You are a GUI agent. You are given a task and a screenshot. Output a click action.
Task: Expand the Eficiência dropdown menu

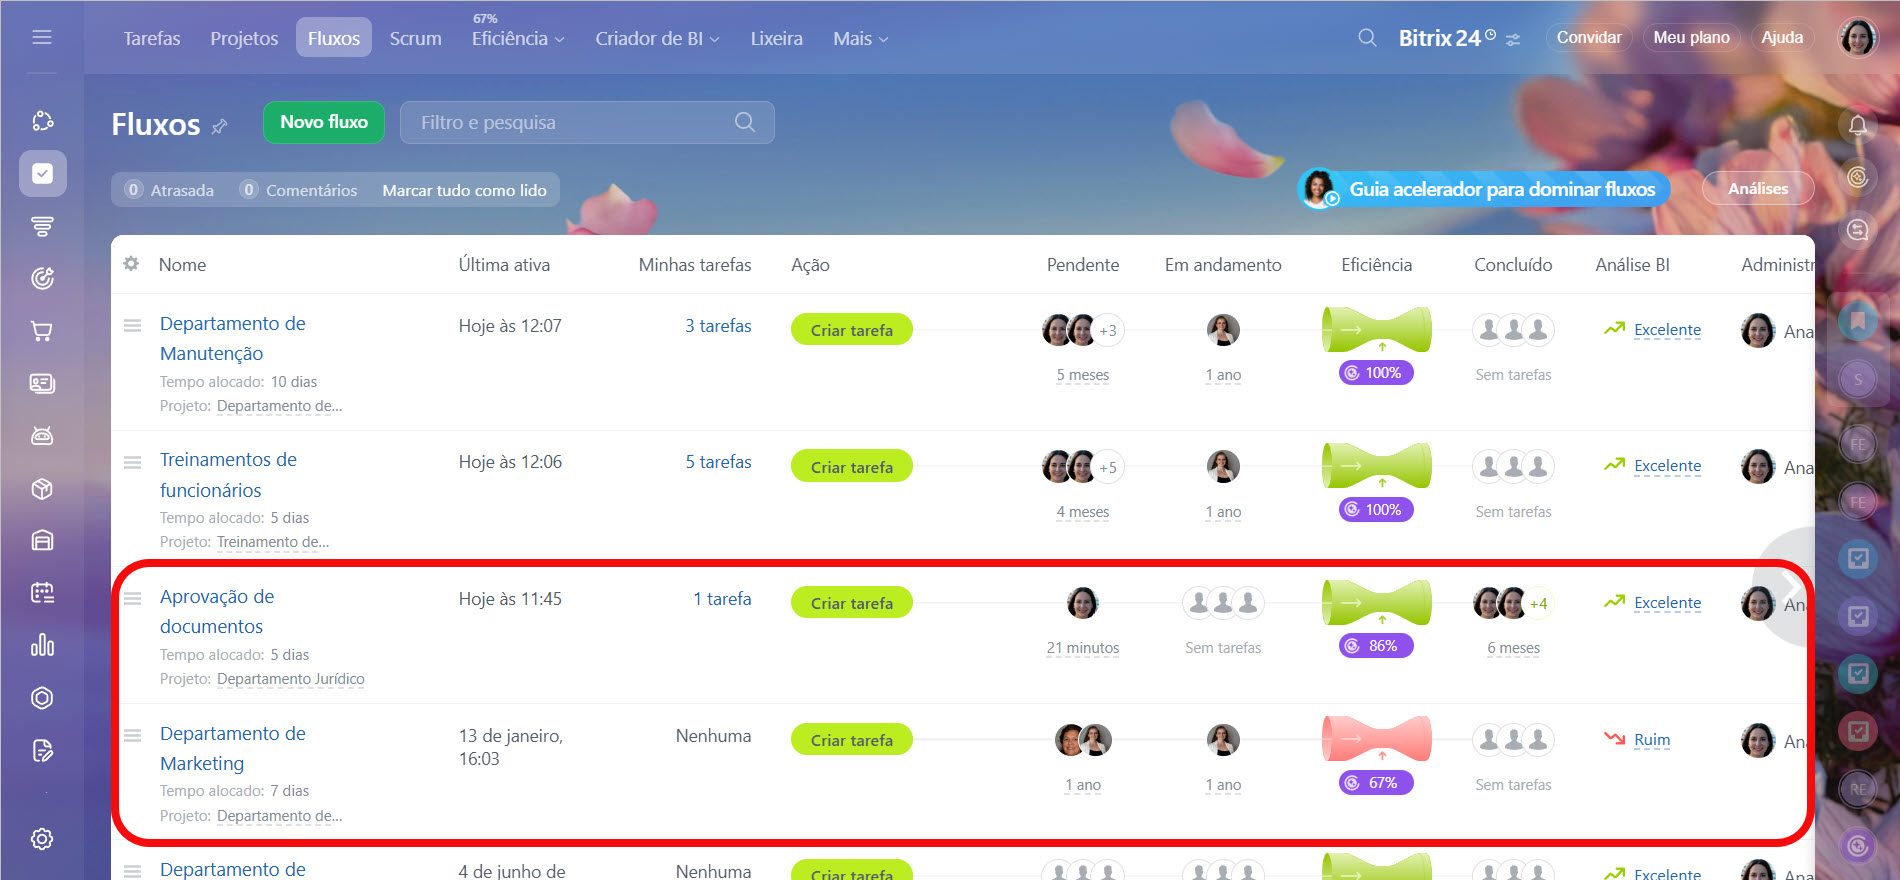tap(518, 38)
